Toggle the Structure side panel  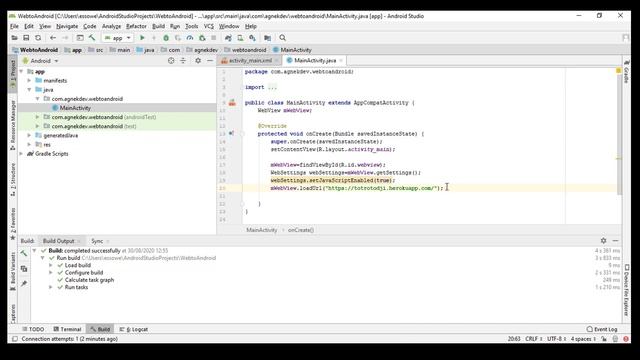click(x=13, y=180)
